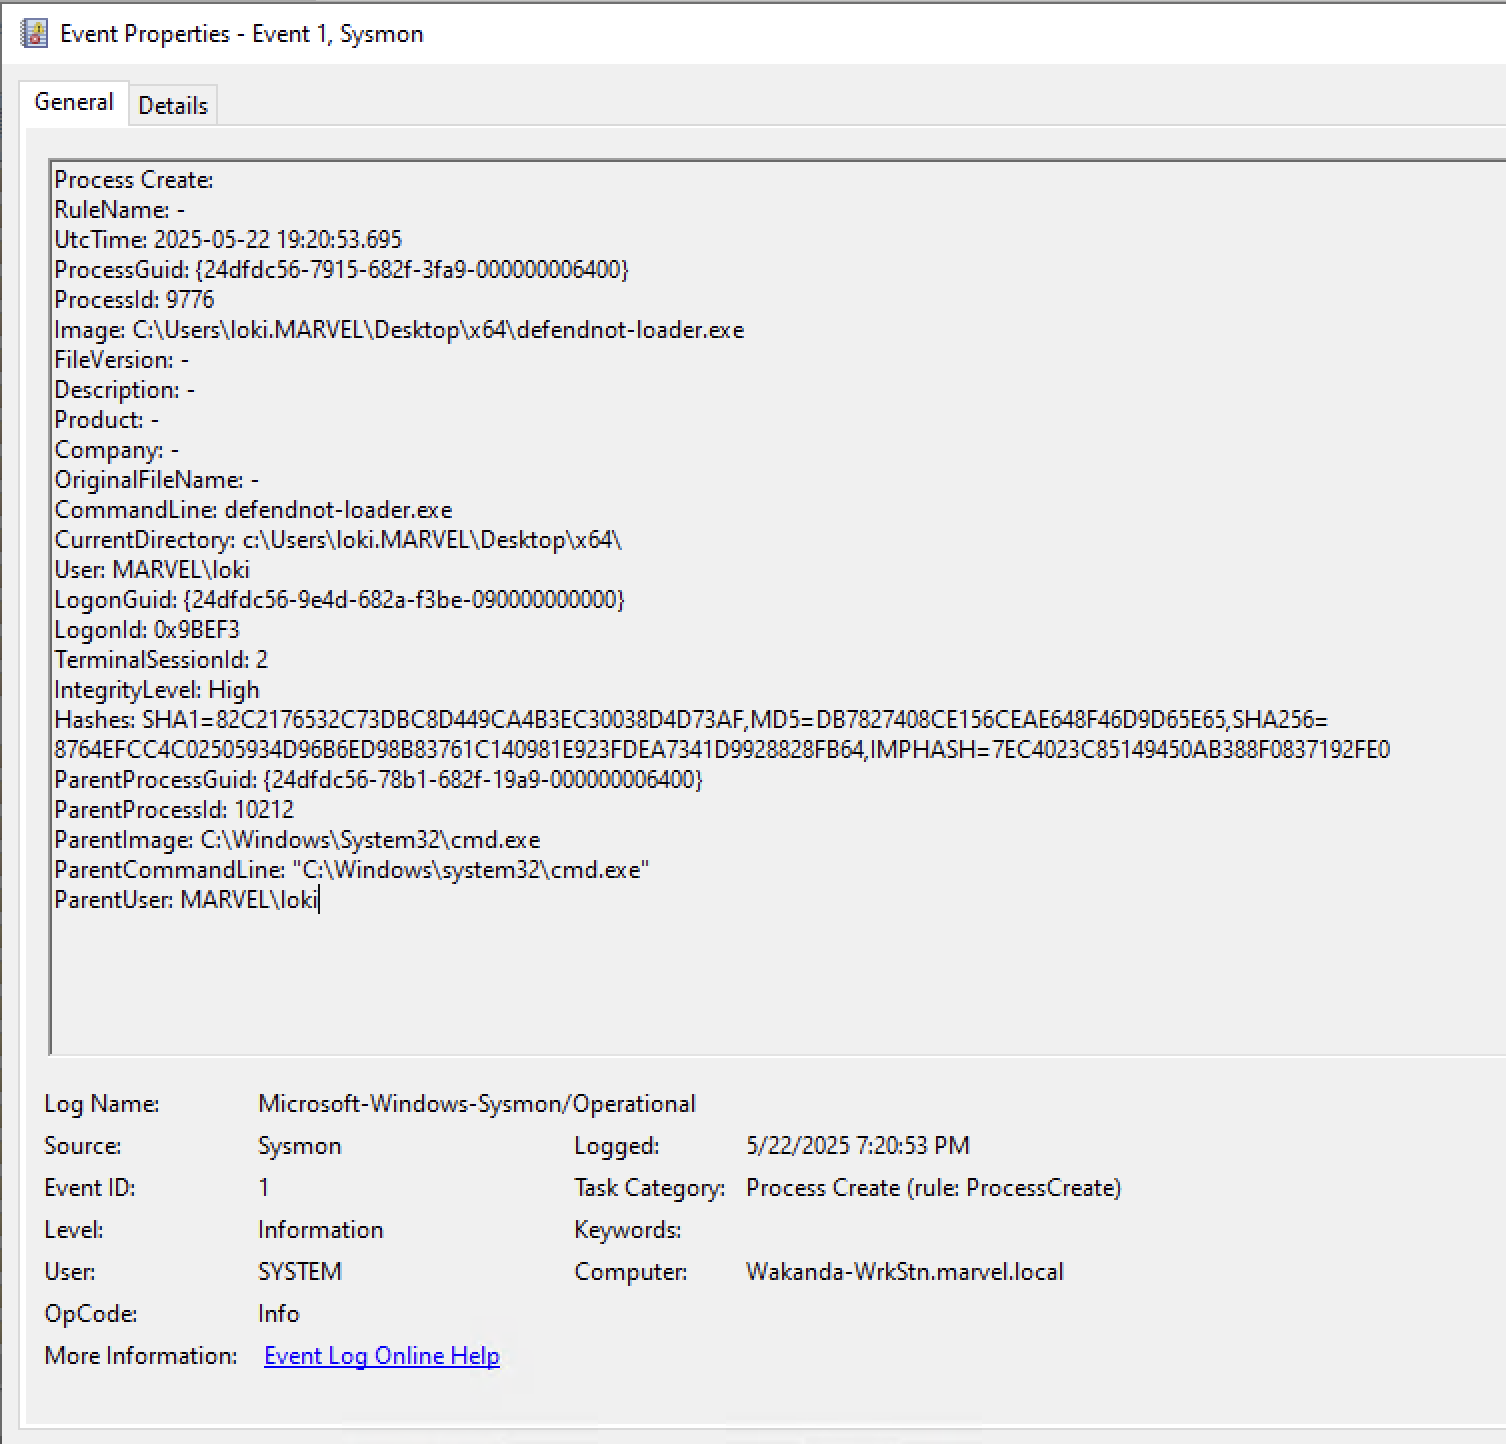Click the Logged date 5/22/2025 7:20:53 PM

[858, 1145]
